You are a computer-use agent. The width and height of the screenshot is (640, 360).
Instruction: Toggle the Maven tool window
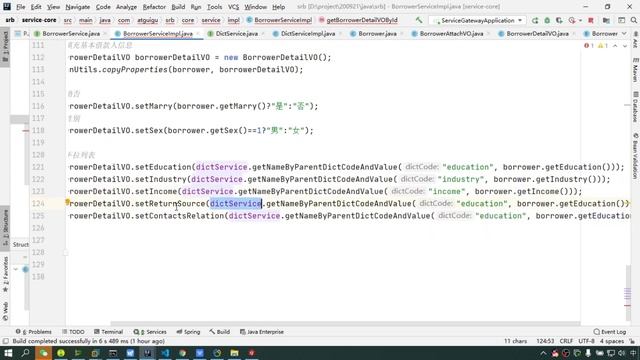[x=635, y=69]
